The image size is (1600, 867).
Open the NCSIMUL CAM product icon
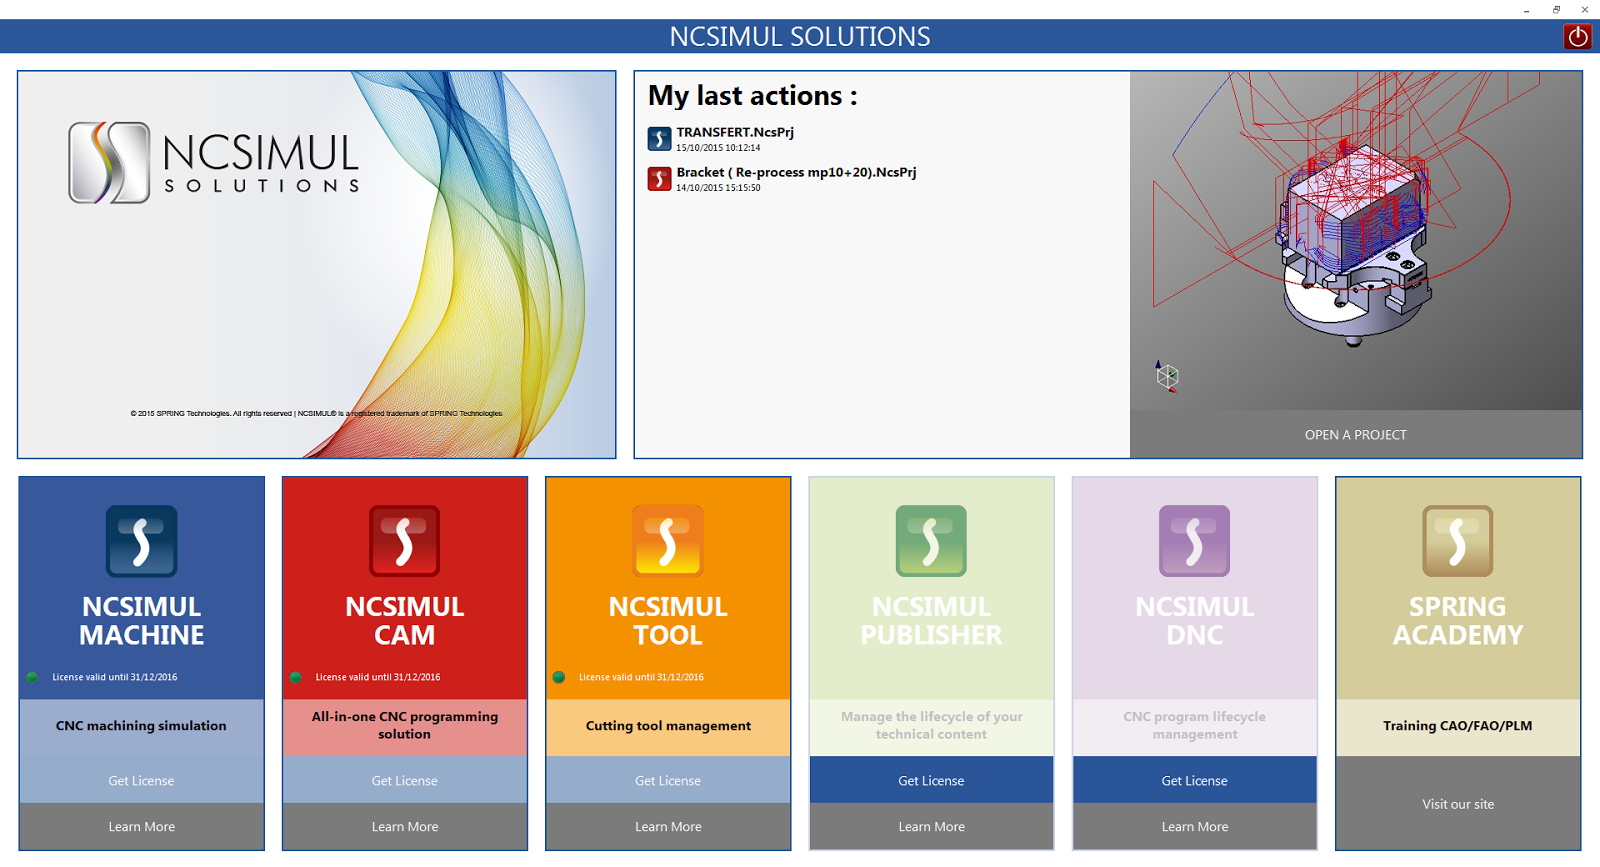click(x=405, y=541)
